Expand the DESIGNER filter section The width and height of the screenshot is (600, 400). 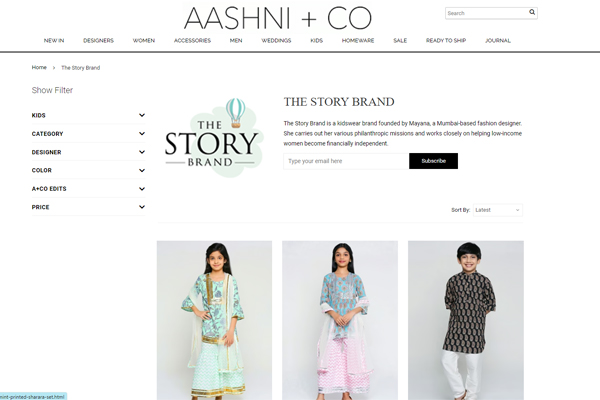pos(88,152)
